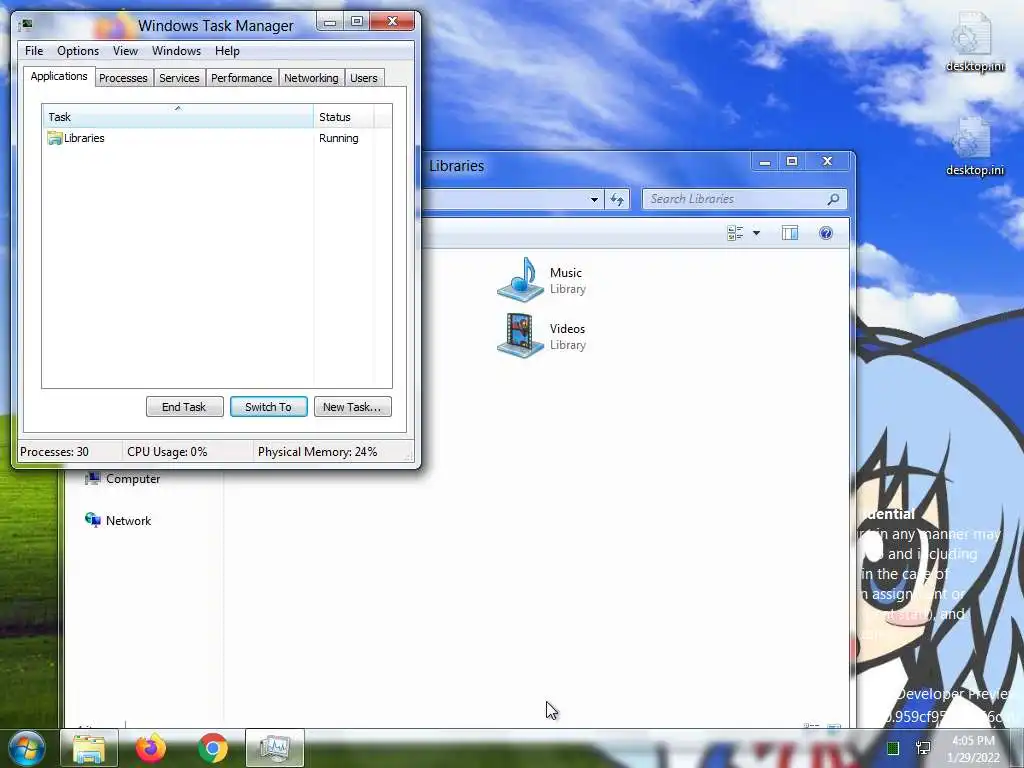Click the CPU Usage: 0% status entry
Viewport: 1024px width, 768px height.
point(167,452)
